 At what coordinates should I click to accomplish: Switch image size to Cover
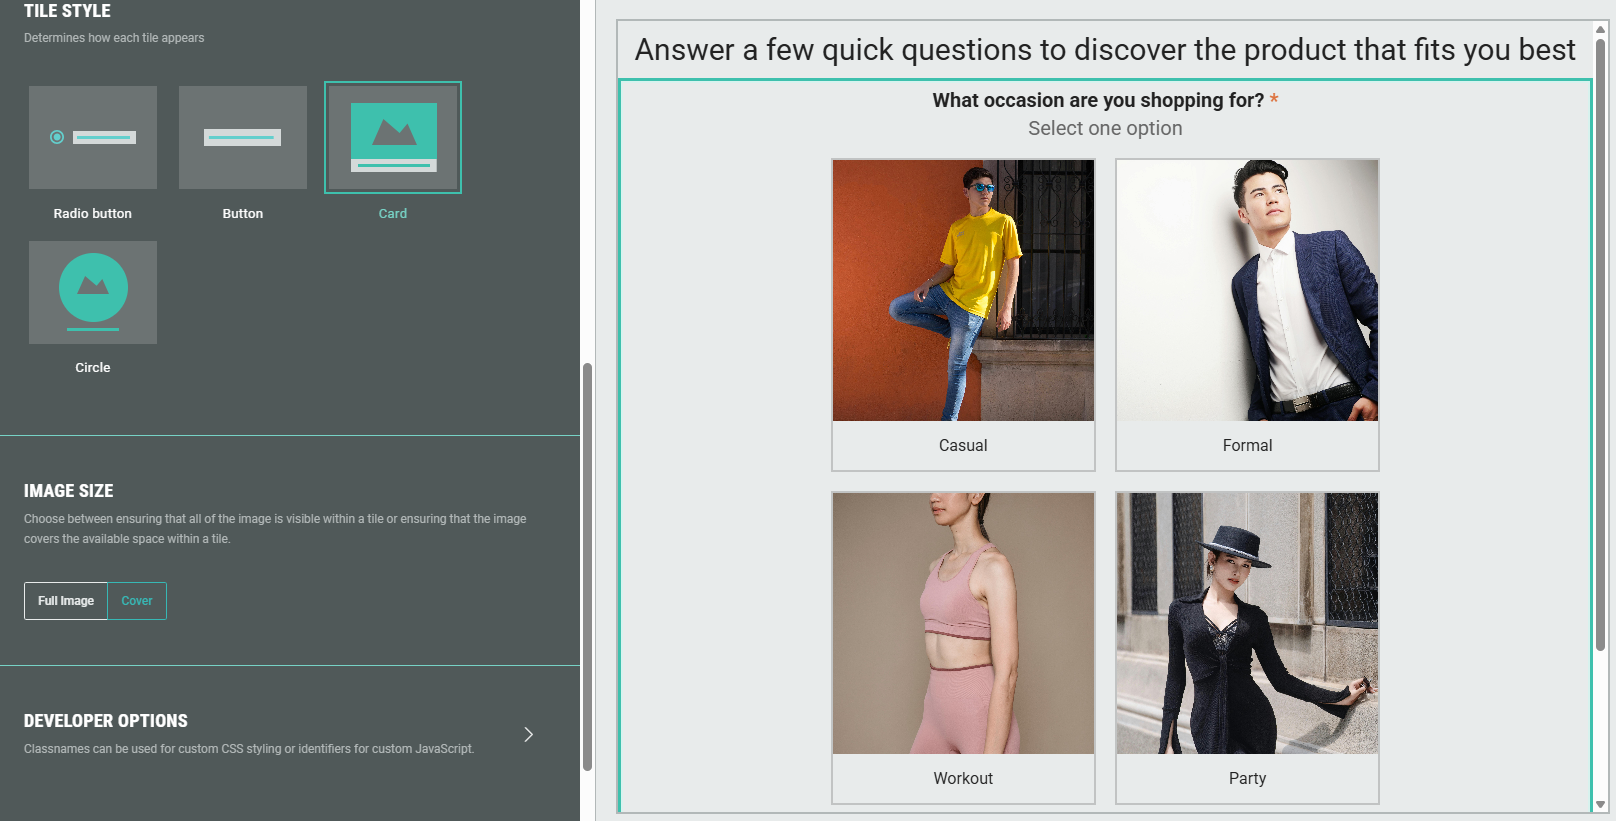click(137, 601)
